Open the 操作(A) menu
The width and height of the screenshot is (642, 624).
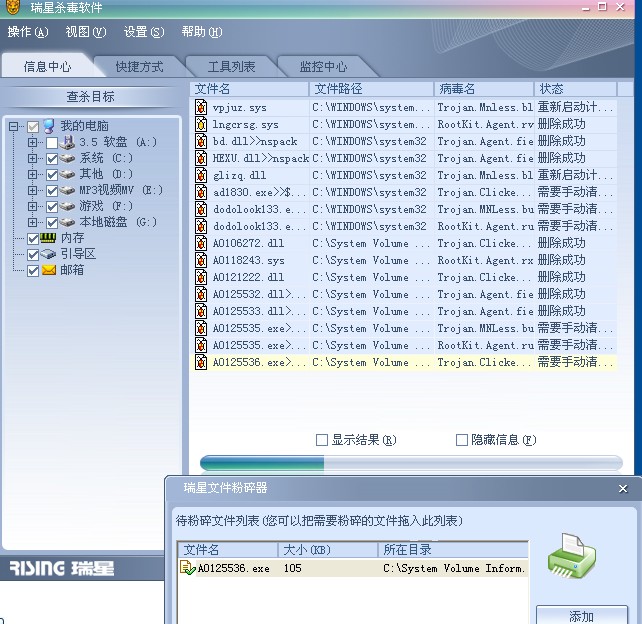coord(28,32)
